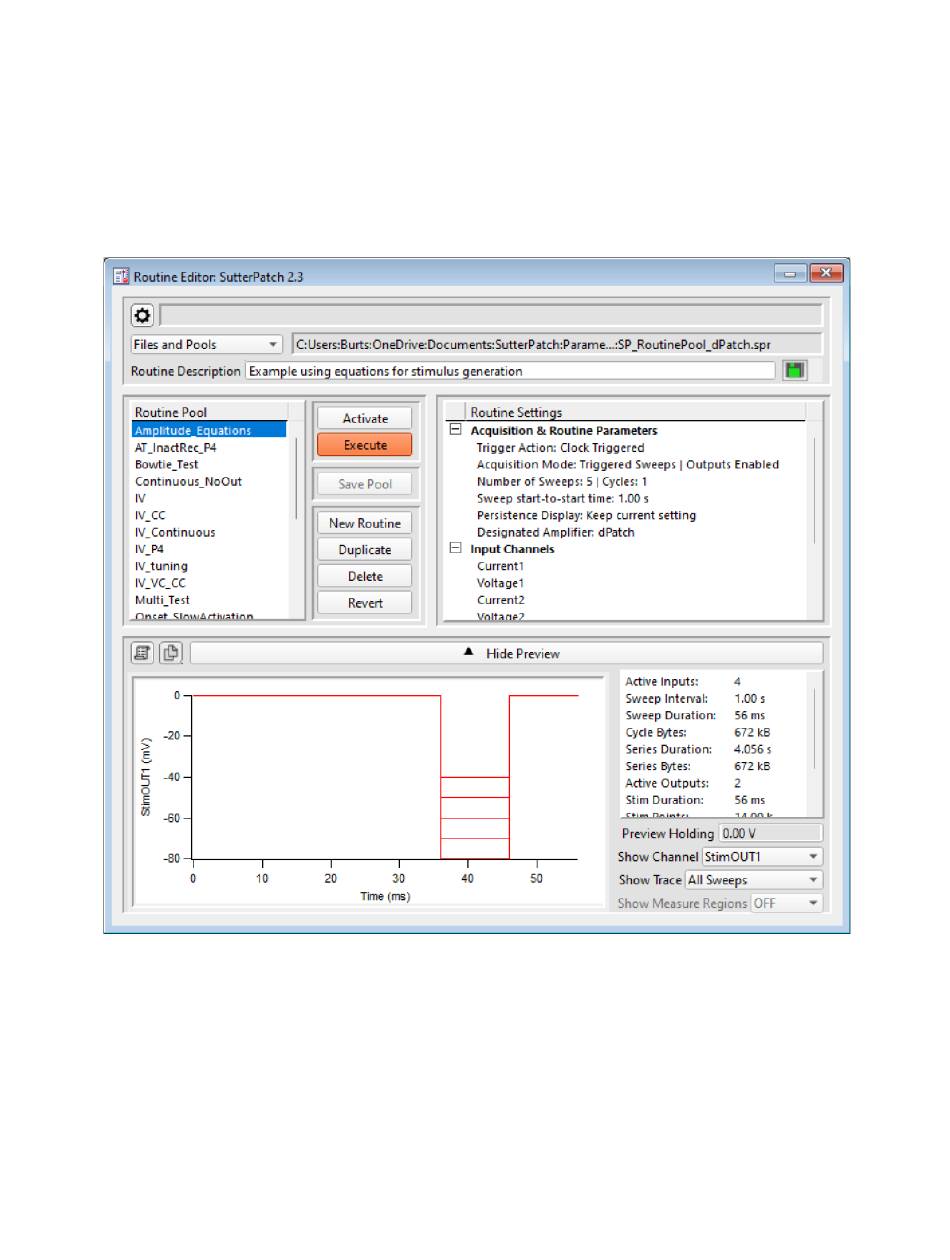The height and width of the screenshot is (1260, 950).
Task: Minimize the Routine Editor window
Action: (x=790, y=273)
